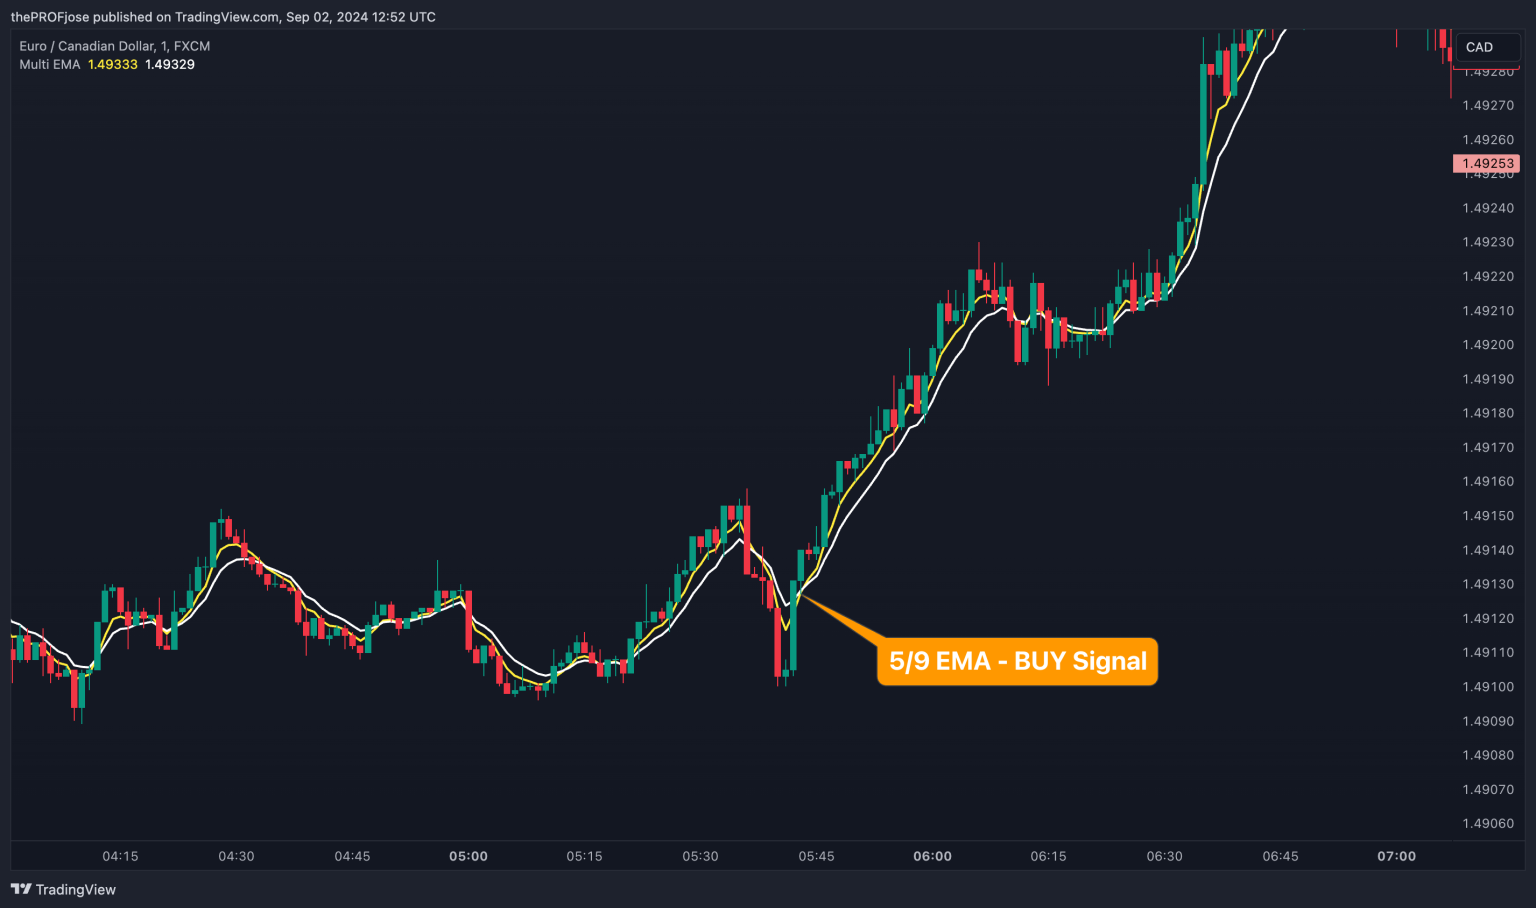This screenshot has width=1536, height=908.
Task: Click the 06:30 time axis label
Action: (1164, 856)
